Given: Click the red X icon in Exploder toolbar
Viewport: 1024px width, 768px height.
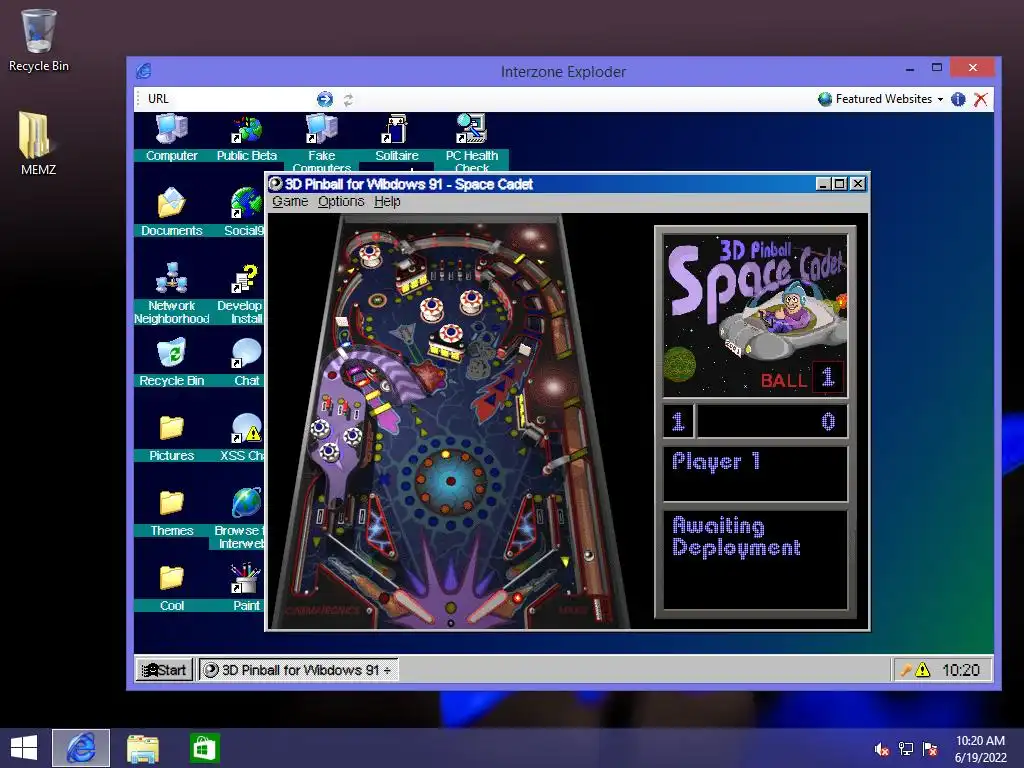Looking at the screenshot, I should (980, 99).
